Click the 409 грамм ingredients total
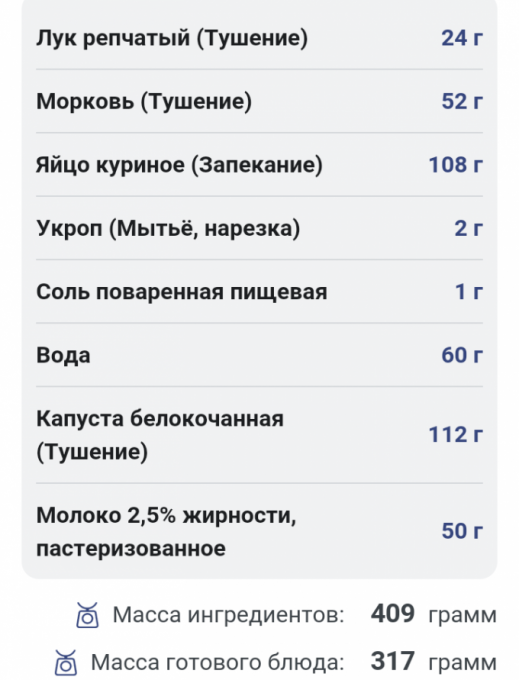The image size is (519, 680). [x=434, y=614]
